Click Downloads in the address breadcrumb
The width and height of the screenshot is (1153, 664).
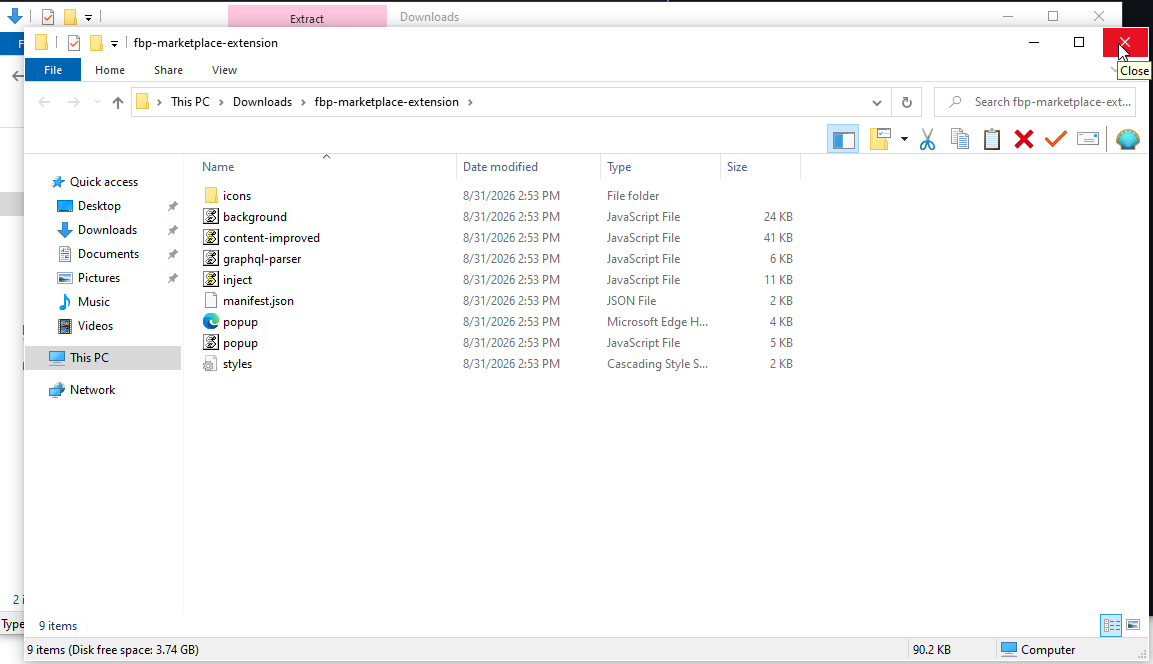263,102
